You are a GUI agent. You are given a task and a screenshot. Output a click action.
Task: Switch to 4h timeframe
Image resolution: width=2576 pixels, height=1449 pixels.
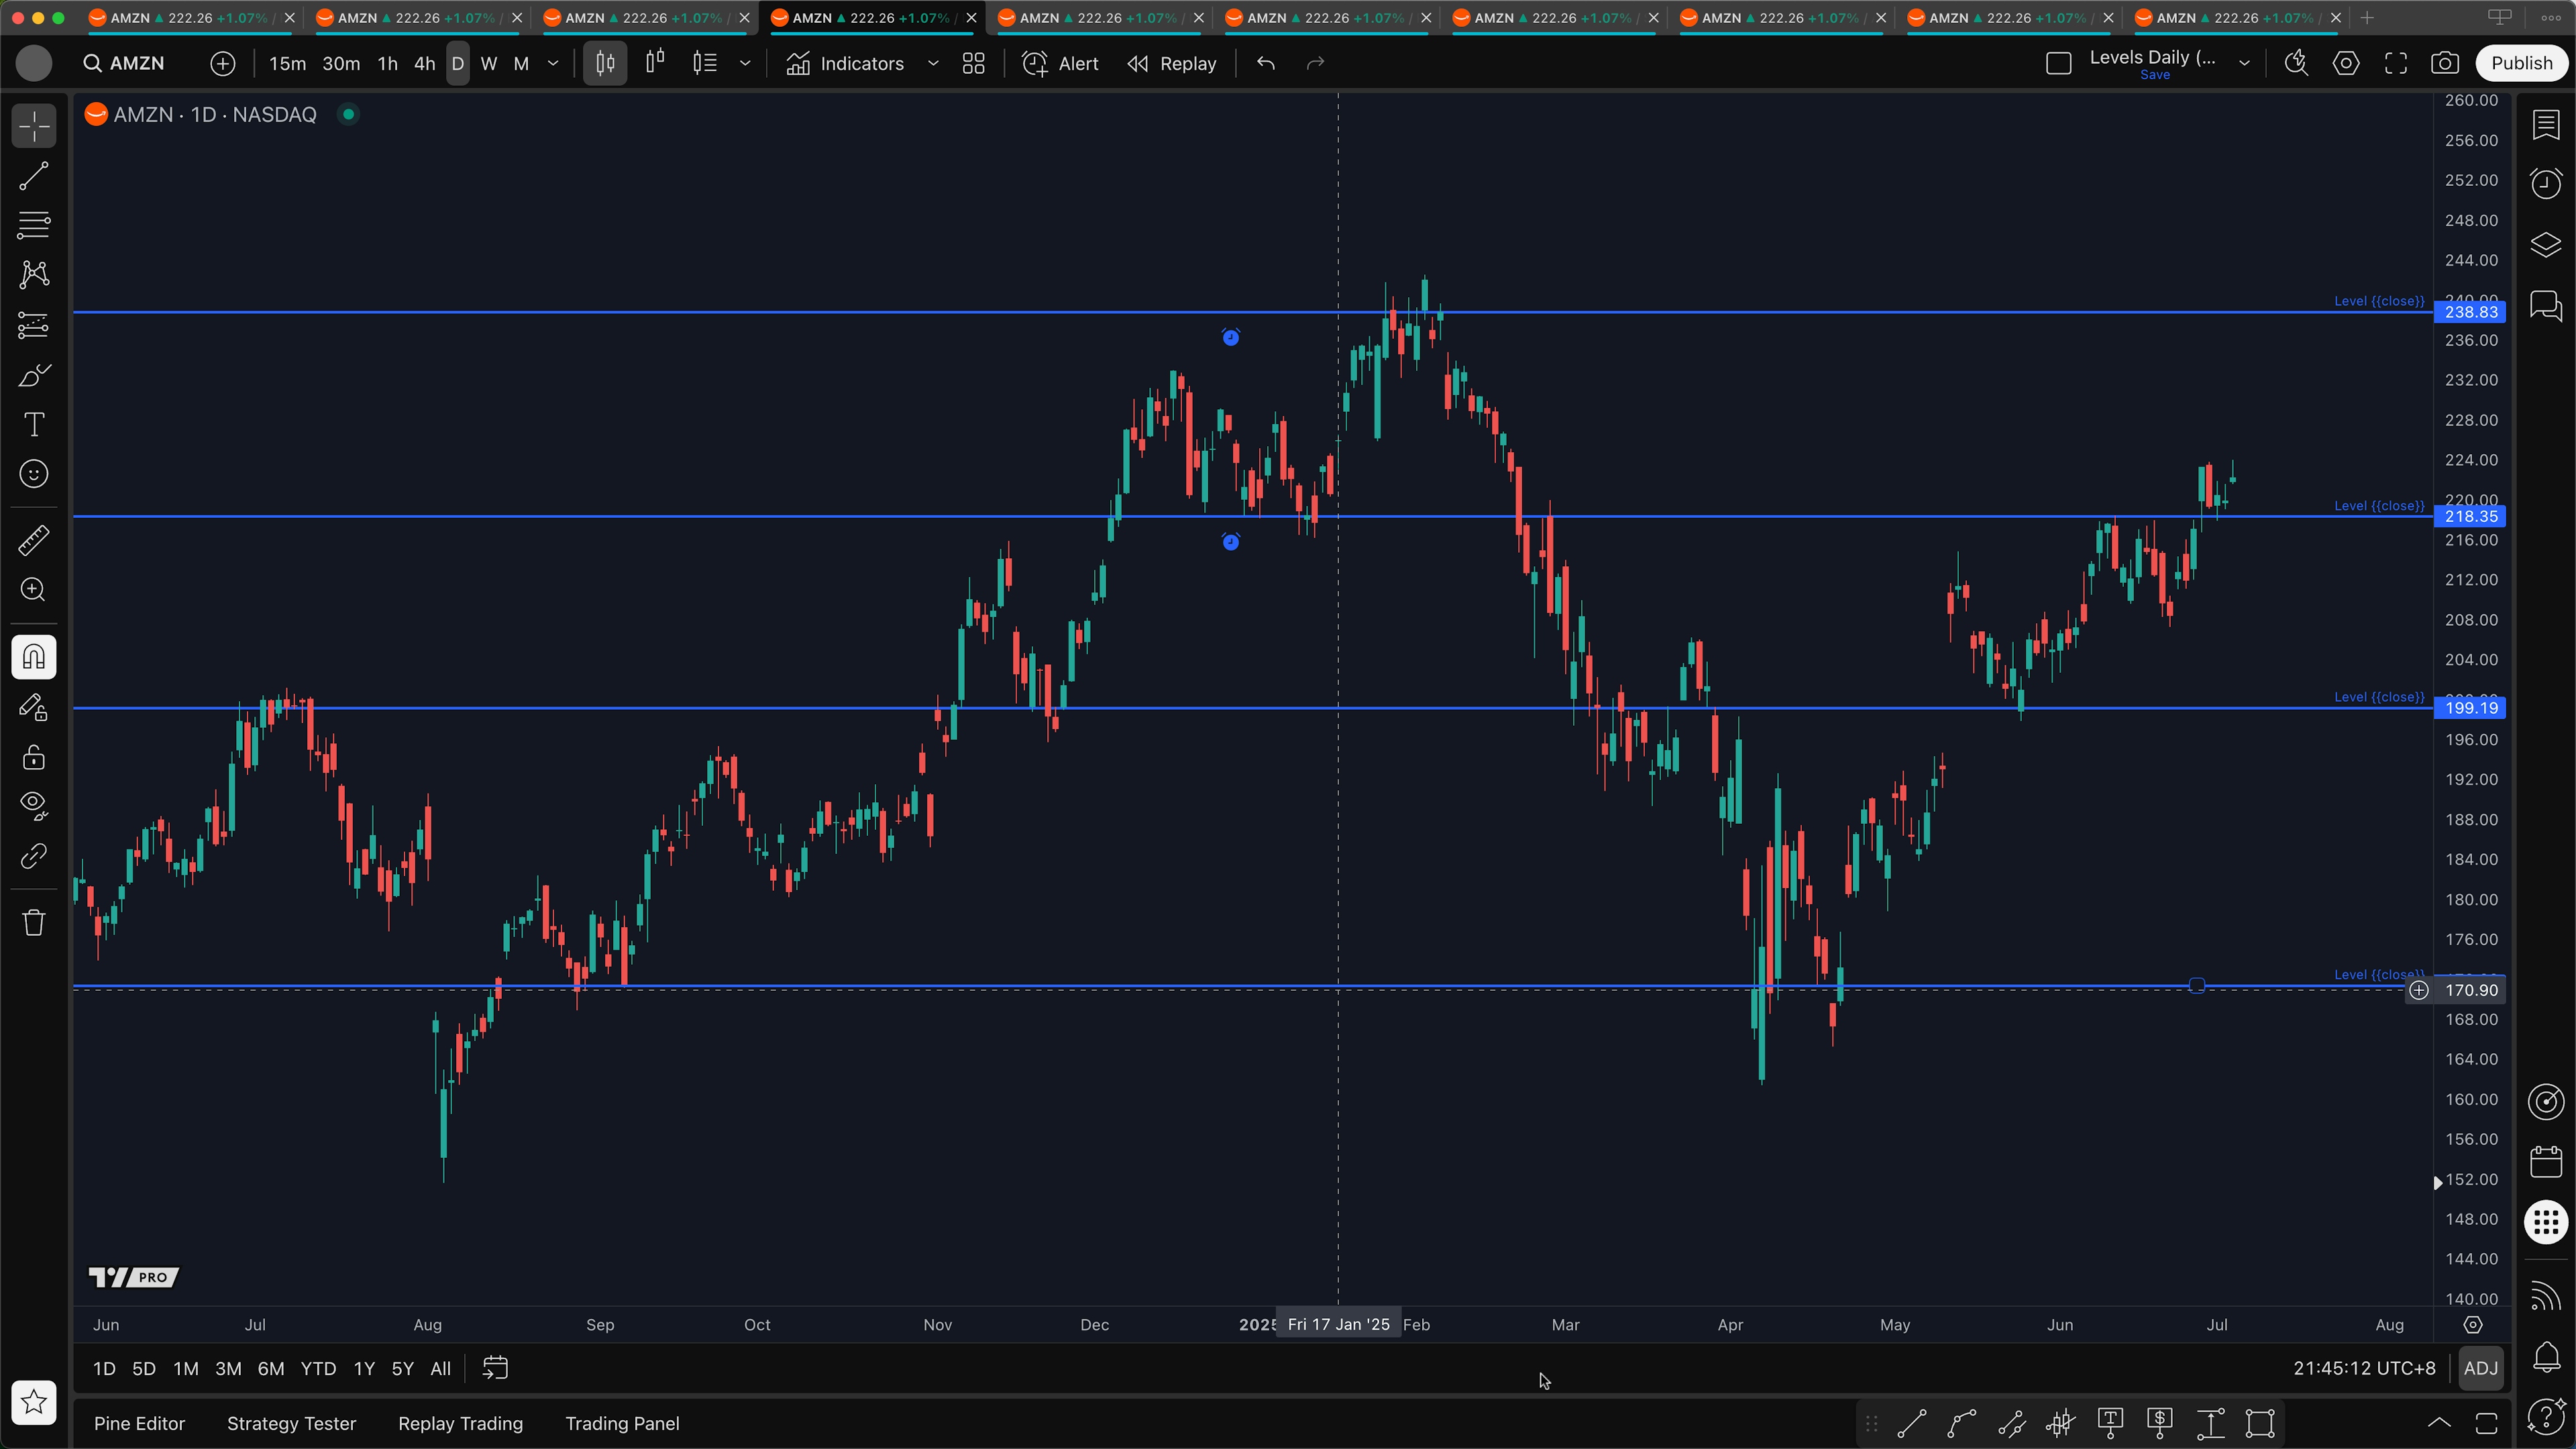click(425, 63)
